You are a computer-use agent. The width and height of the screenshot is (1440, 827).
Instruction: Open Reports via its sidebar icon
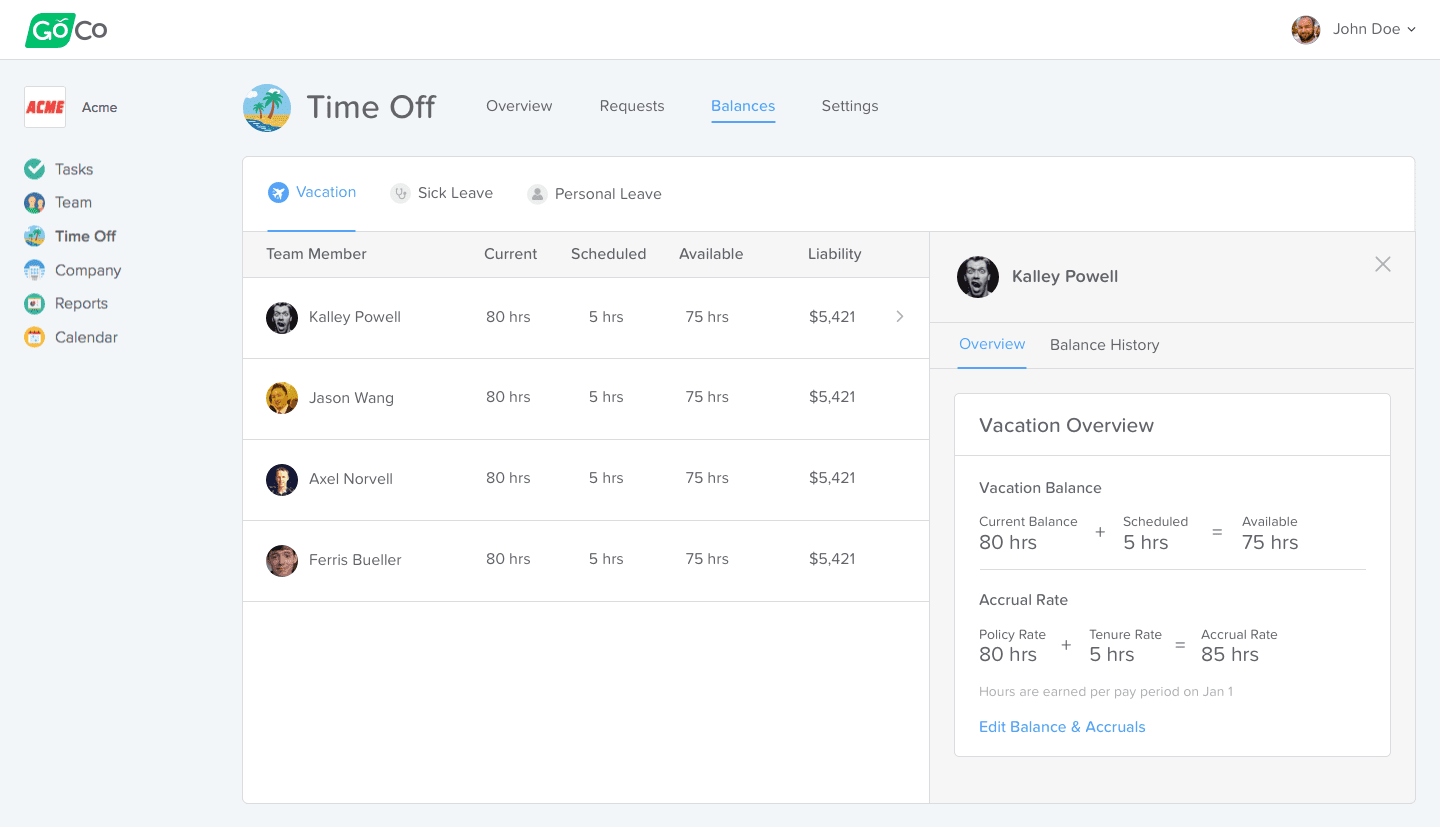pyautogui.click(x=35, y=304)
